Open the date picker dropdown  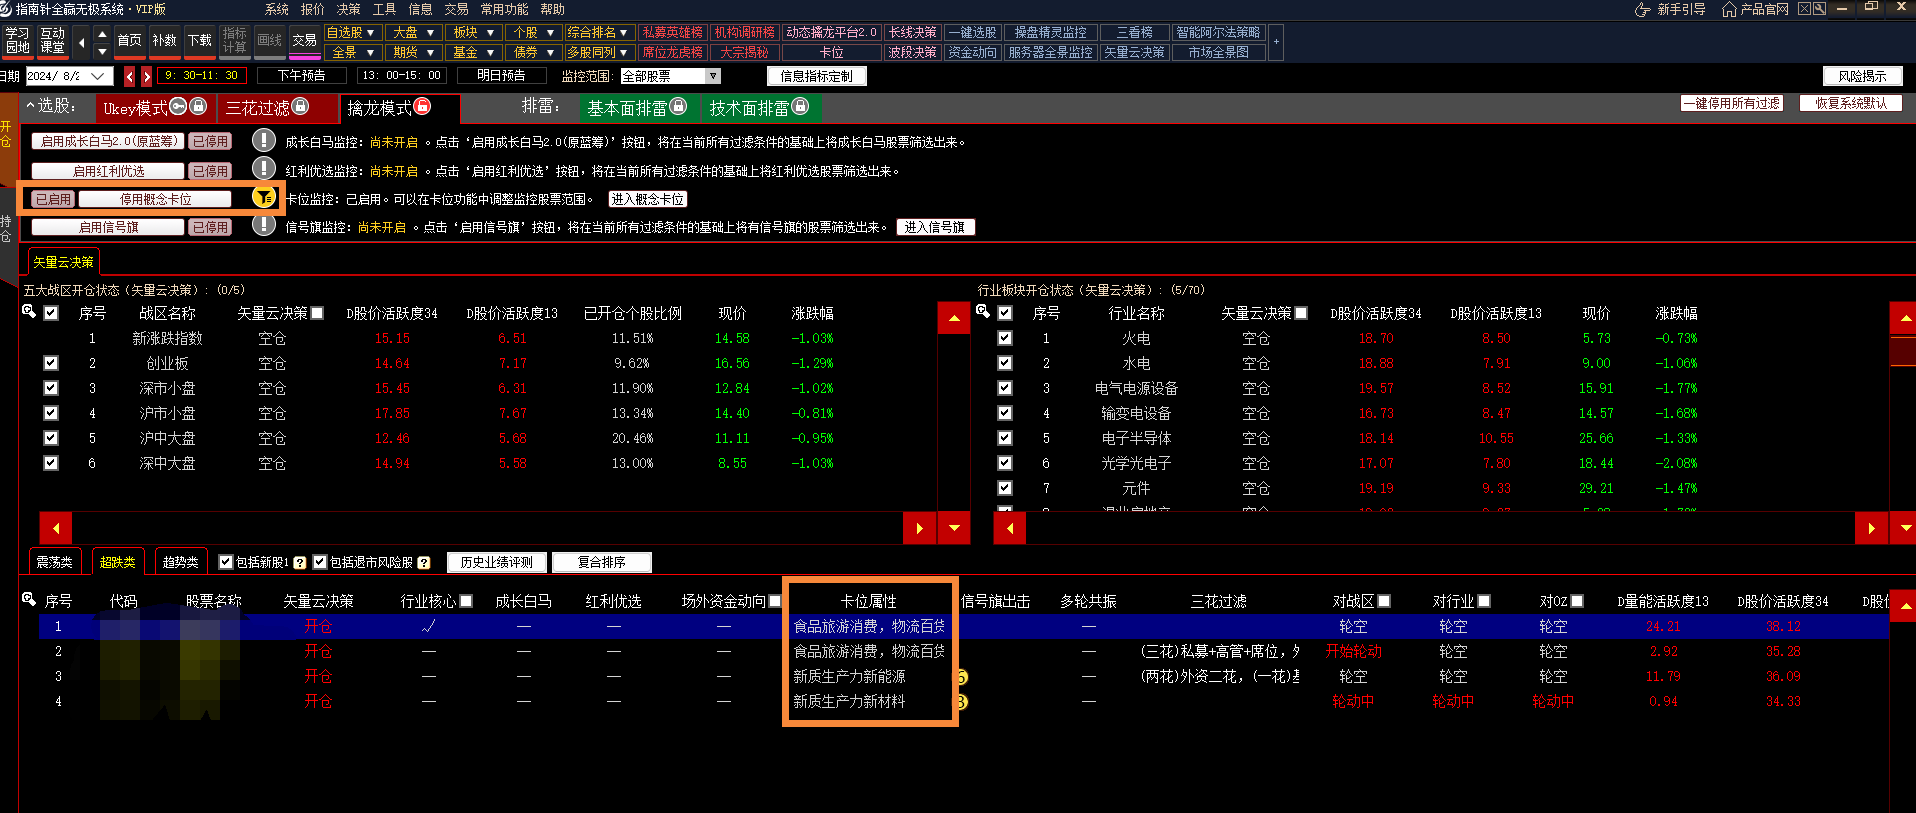click(98, 76)
